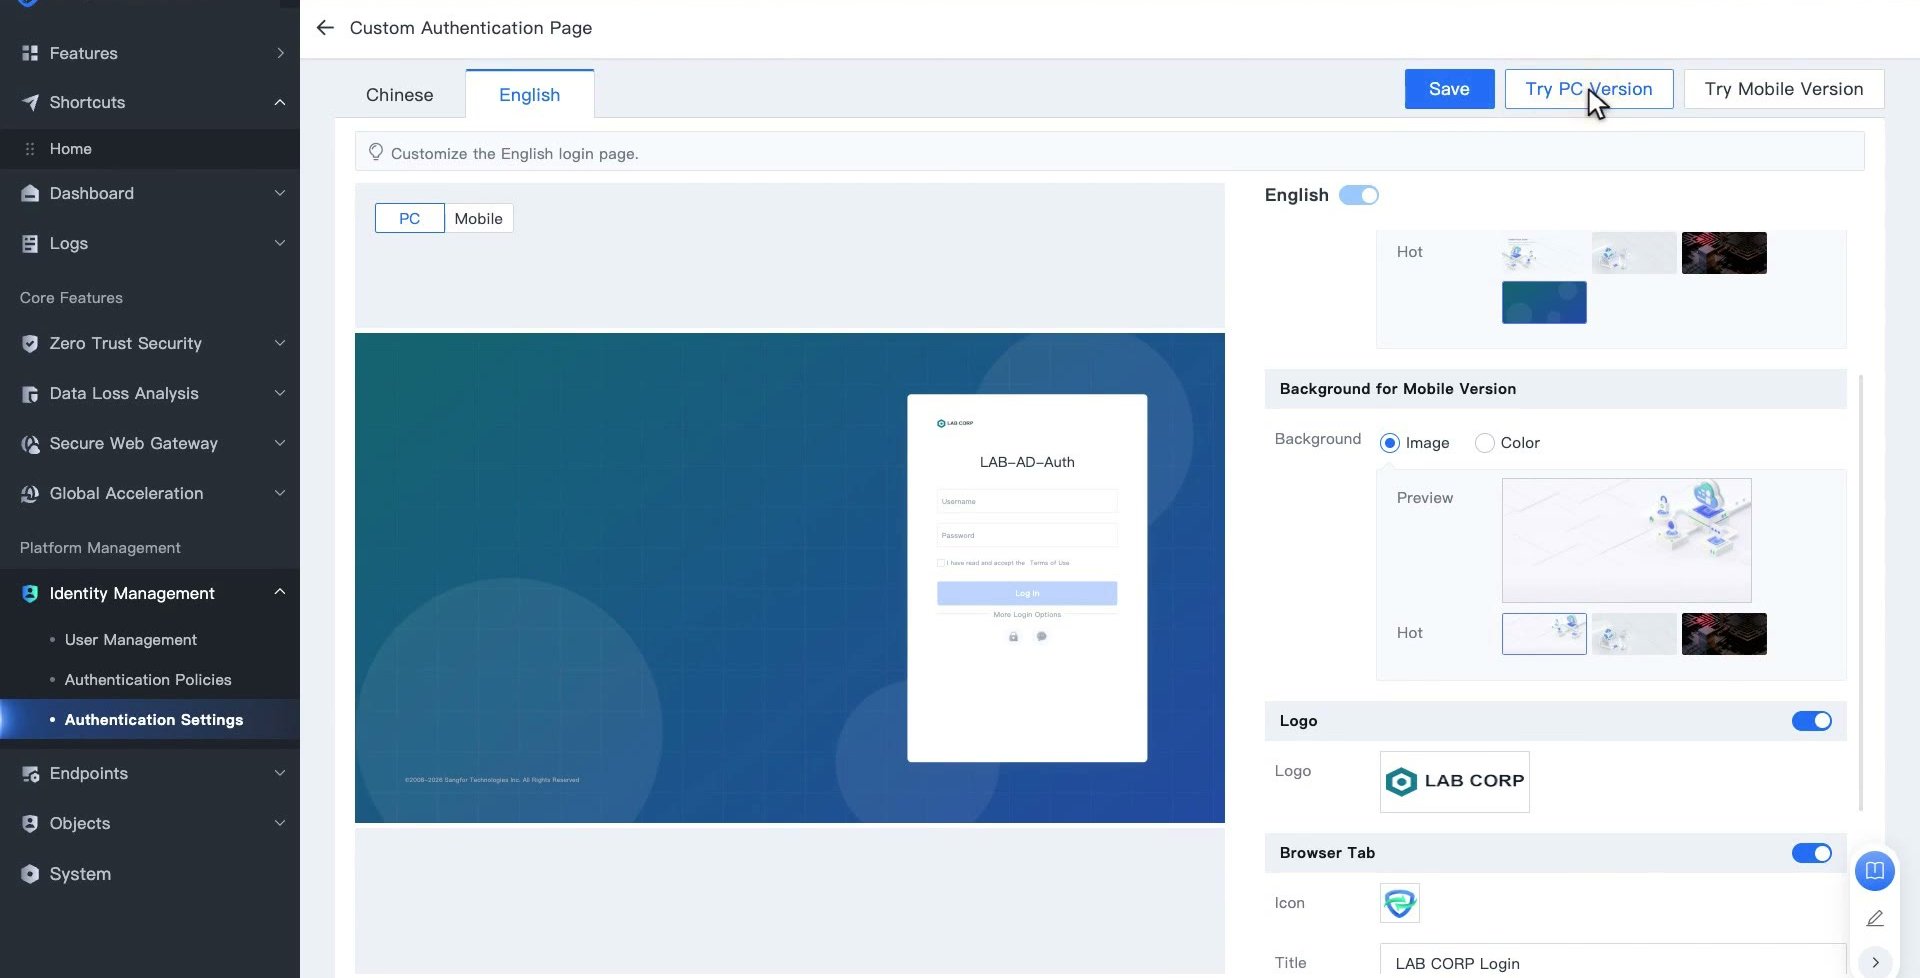Collapse the Identity Management chevron

pyautogui.click(x=280, y=592)
